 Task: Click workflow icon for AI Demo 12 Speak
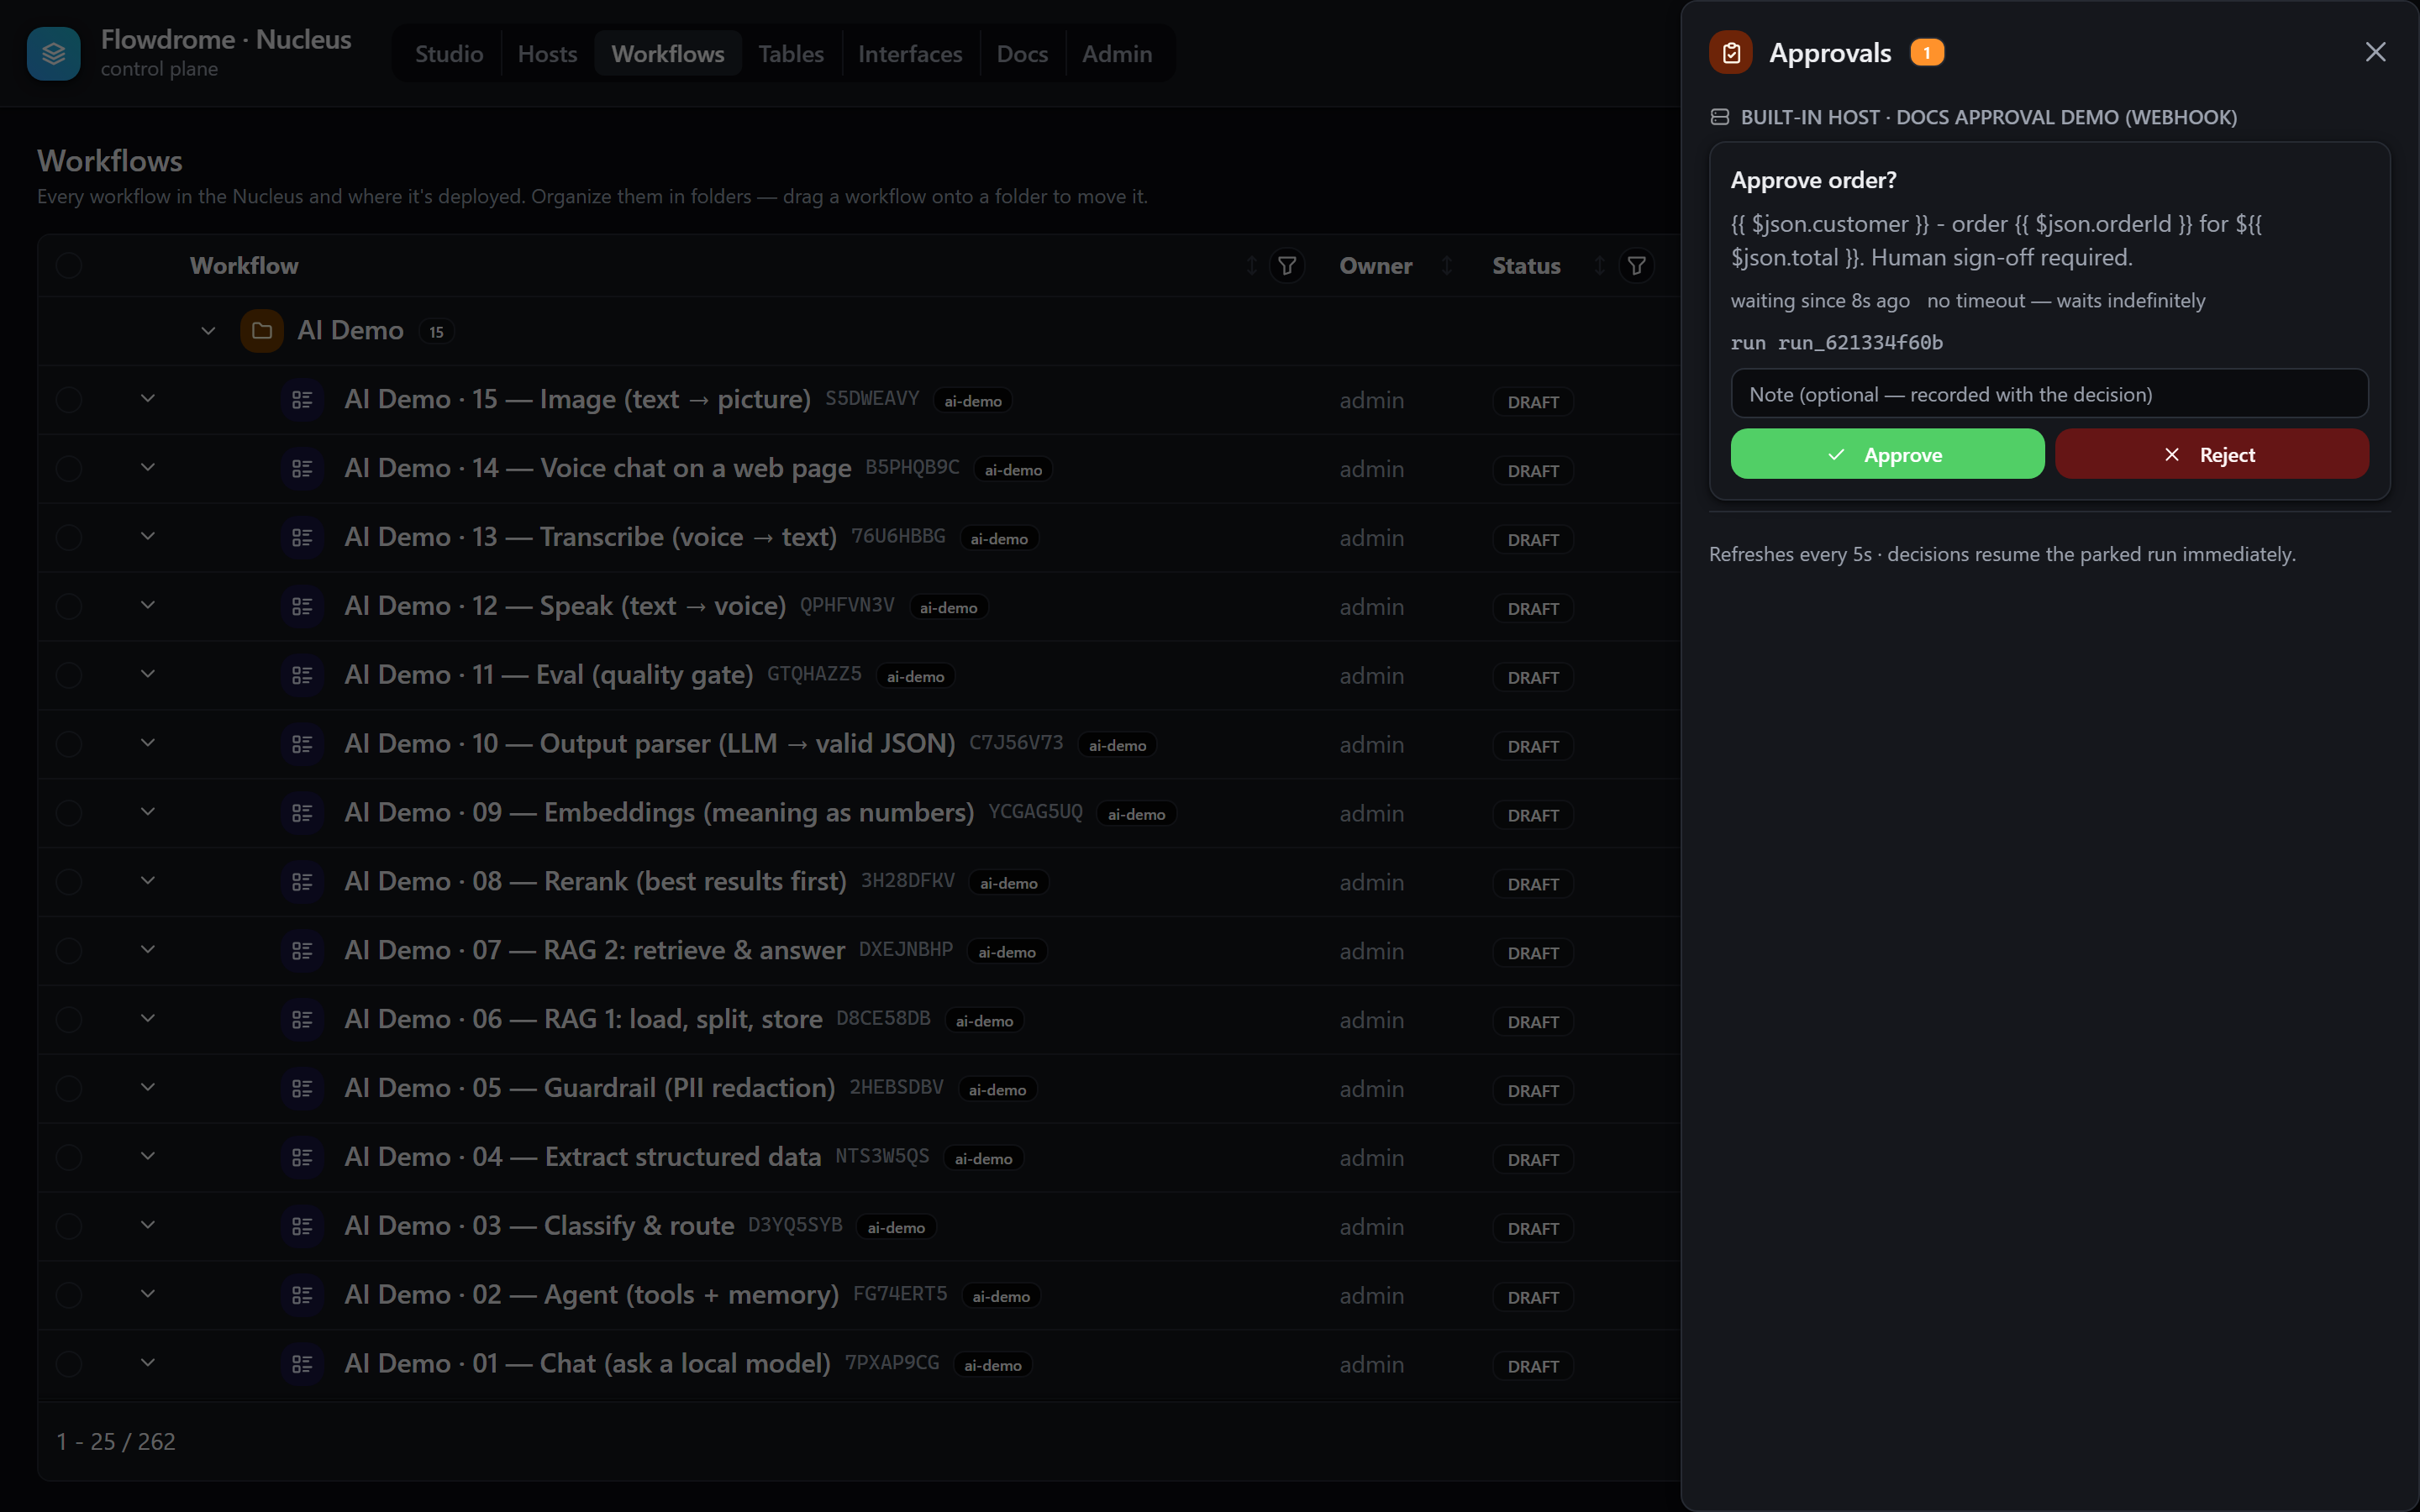point(302,607)
